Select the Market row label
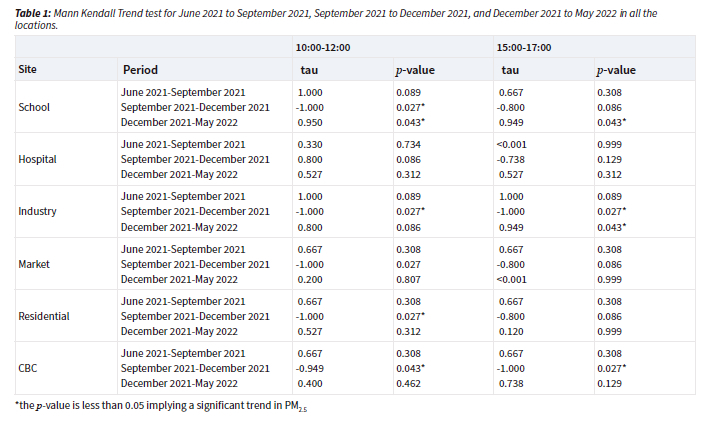This screenshot has height=421, width=707. pos(35,263)
